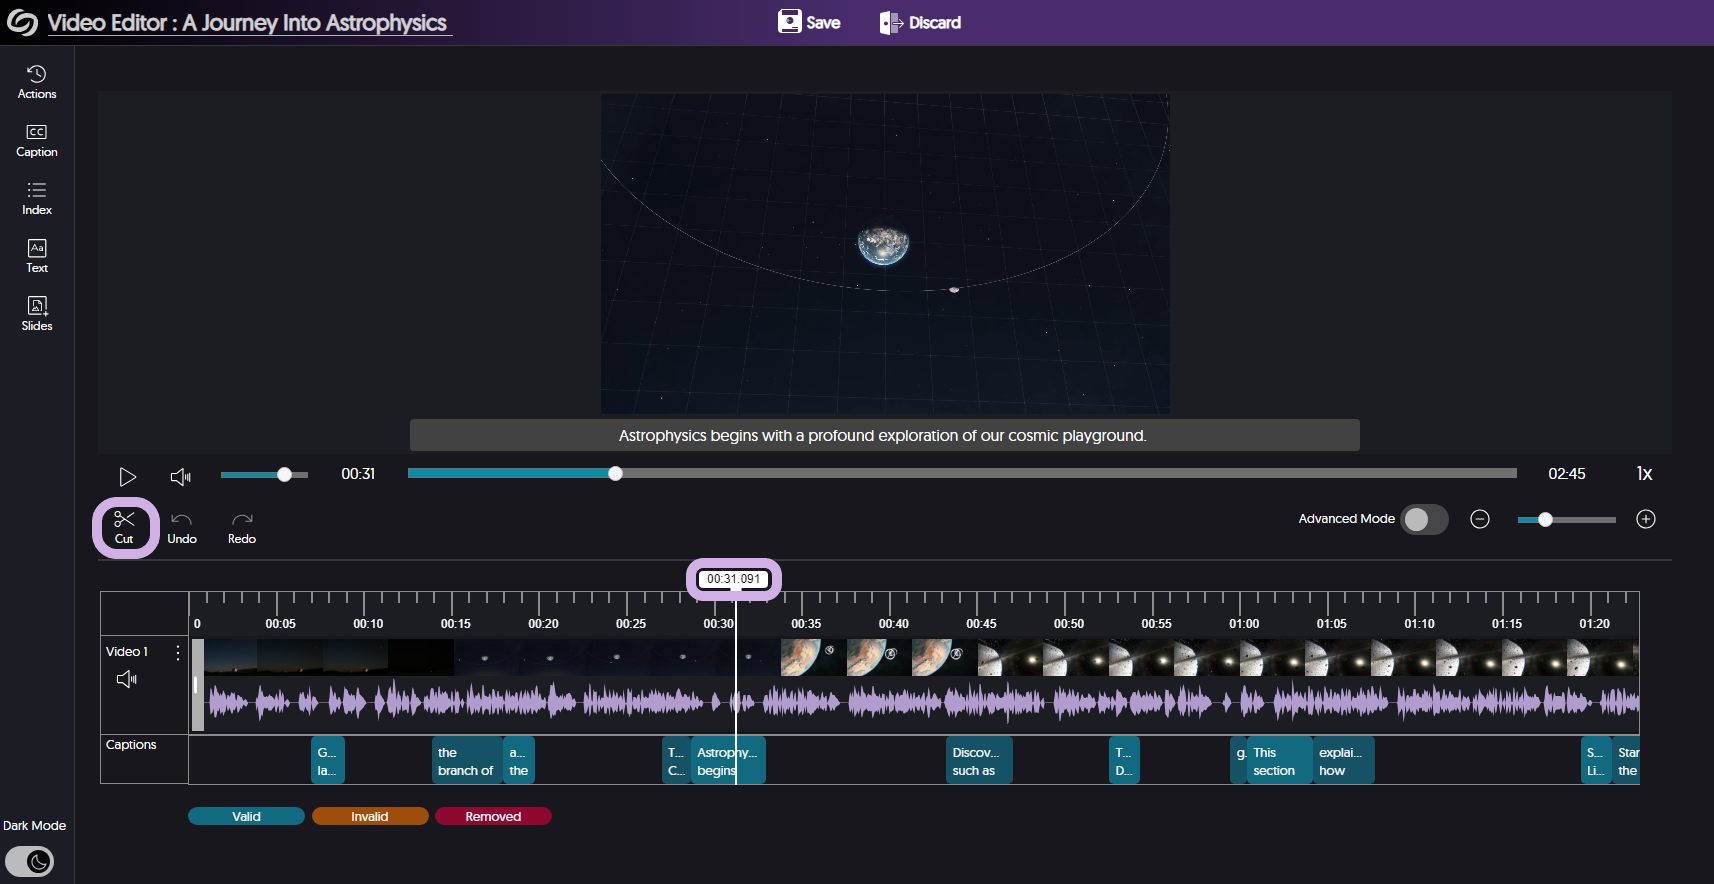Enable the Advanced Mode toggle

1423,519
